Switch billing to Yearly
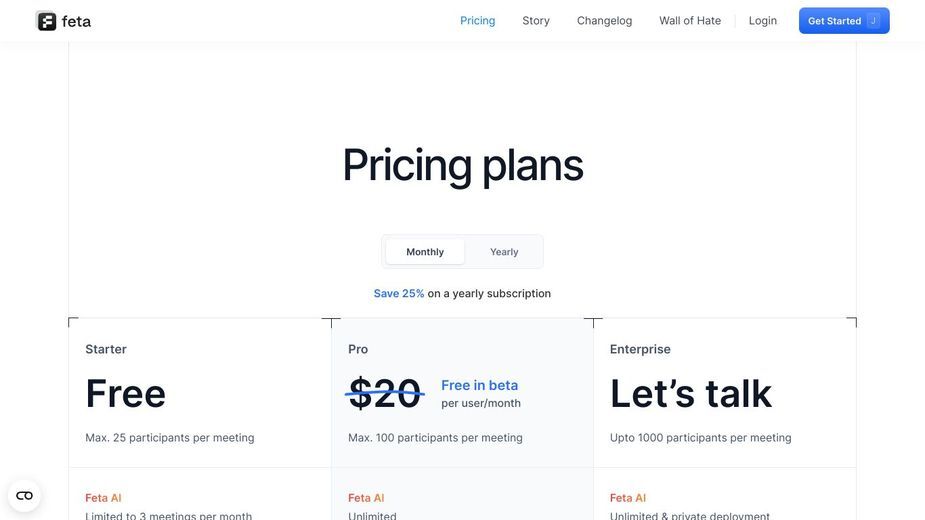The image size is (925, 520). [x=504, y=252]
